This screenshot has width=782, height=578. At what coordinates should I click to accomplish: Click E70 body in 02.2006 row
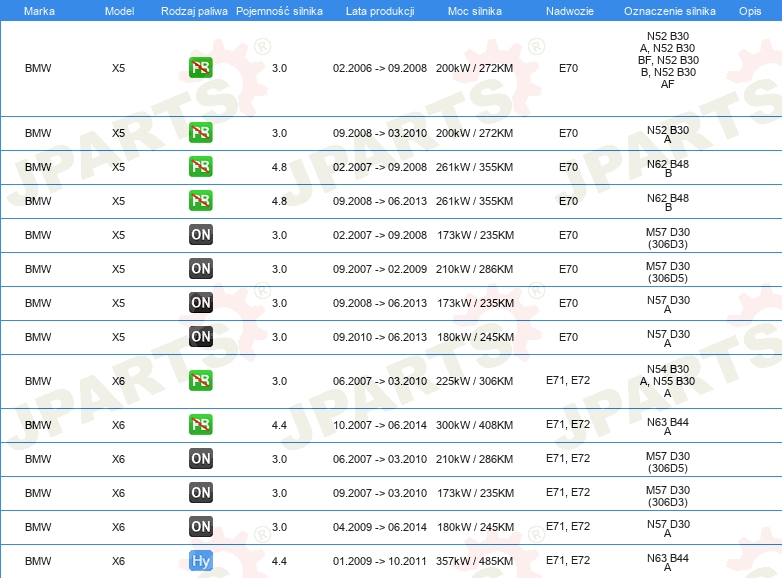click(568, 68)
